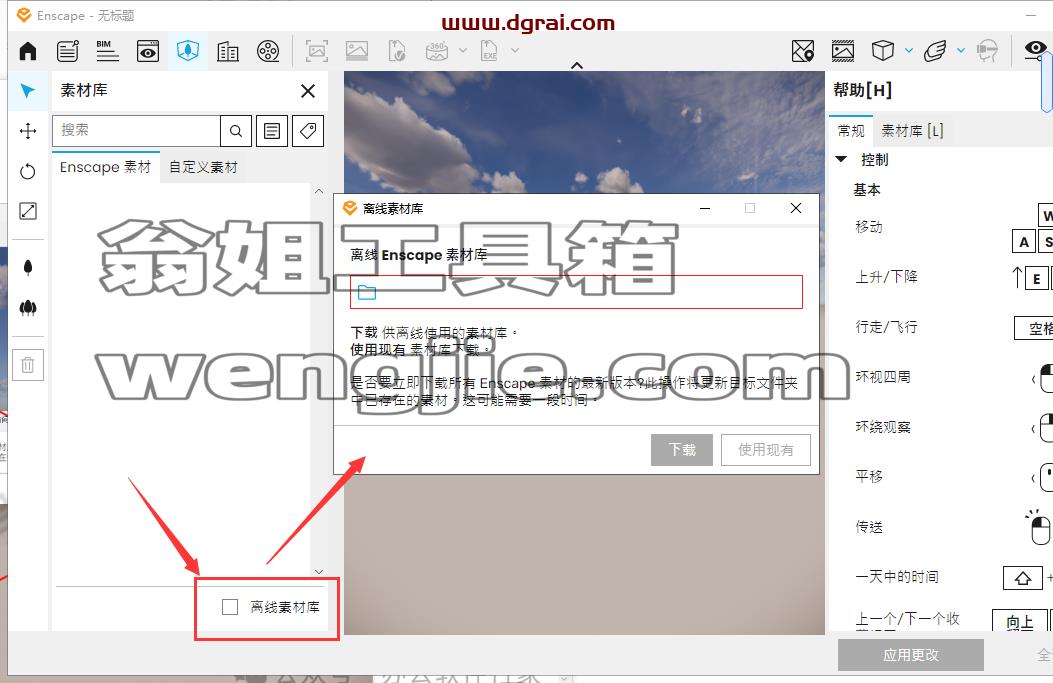Switch to the 自定义素材 tab
Screen dimensions: 1053x683
[x=203, y=167]
